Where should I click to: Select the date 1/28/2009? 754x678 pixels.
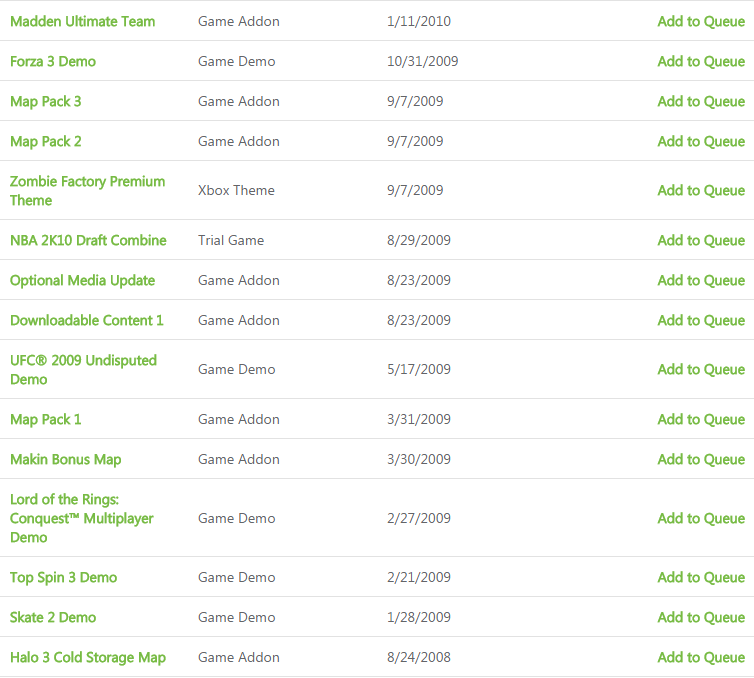pyautogui.click(x=419, y=617)
